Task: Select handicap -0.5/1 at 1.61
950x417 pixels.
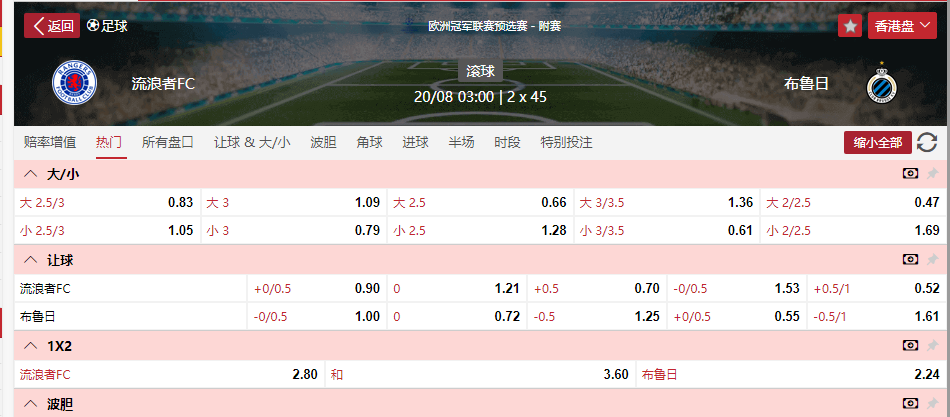Action: [x=877, y=316]
